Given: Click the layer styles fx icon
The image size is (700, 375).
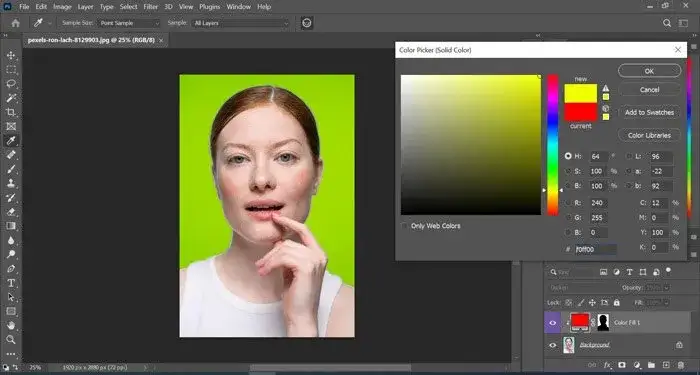Looking at the screenshot, I should [607, 365].
